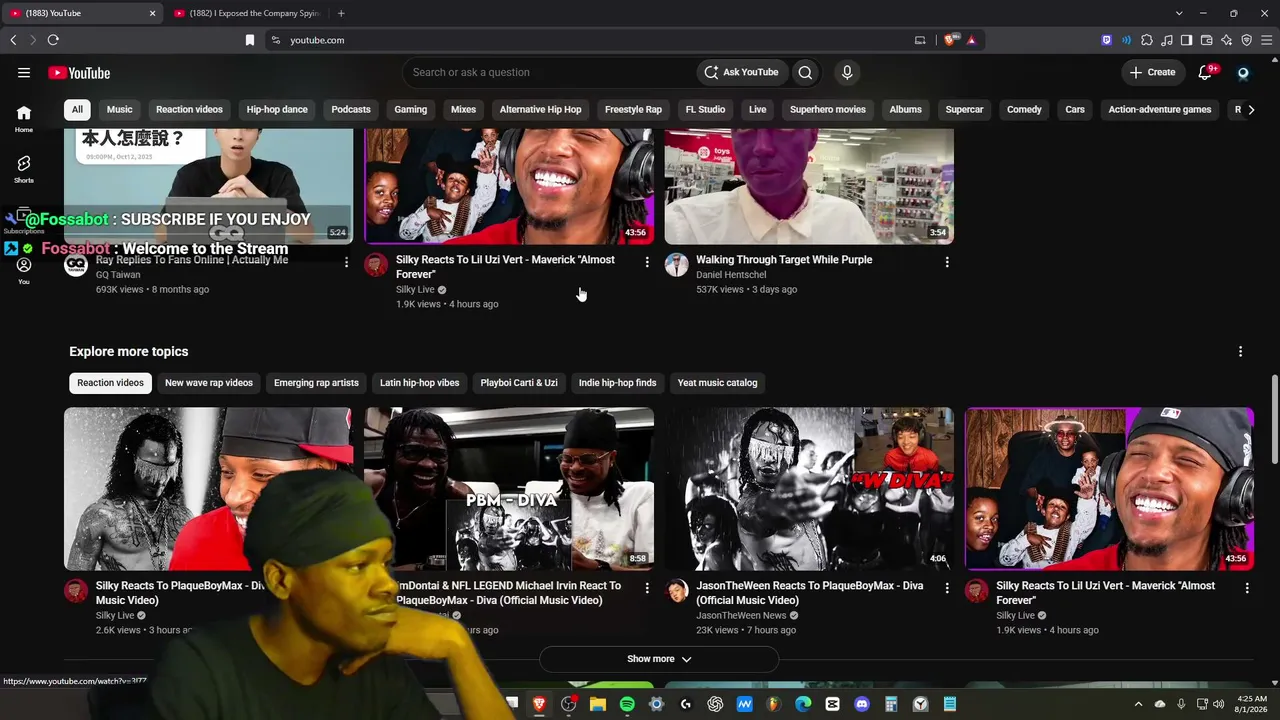The width and height of the screenshot is (1280, 720).
Task: Reload the page in the browser
Action: (53, 40)
